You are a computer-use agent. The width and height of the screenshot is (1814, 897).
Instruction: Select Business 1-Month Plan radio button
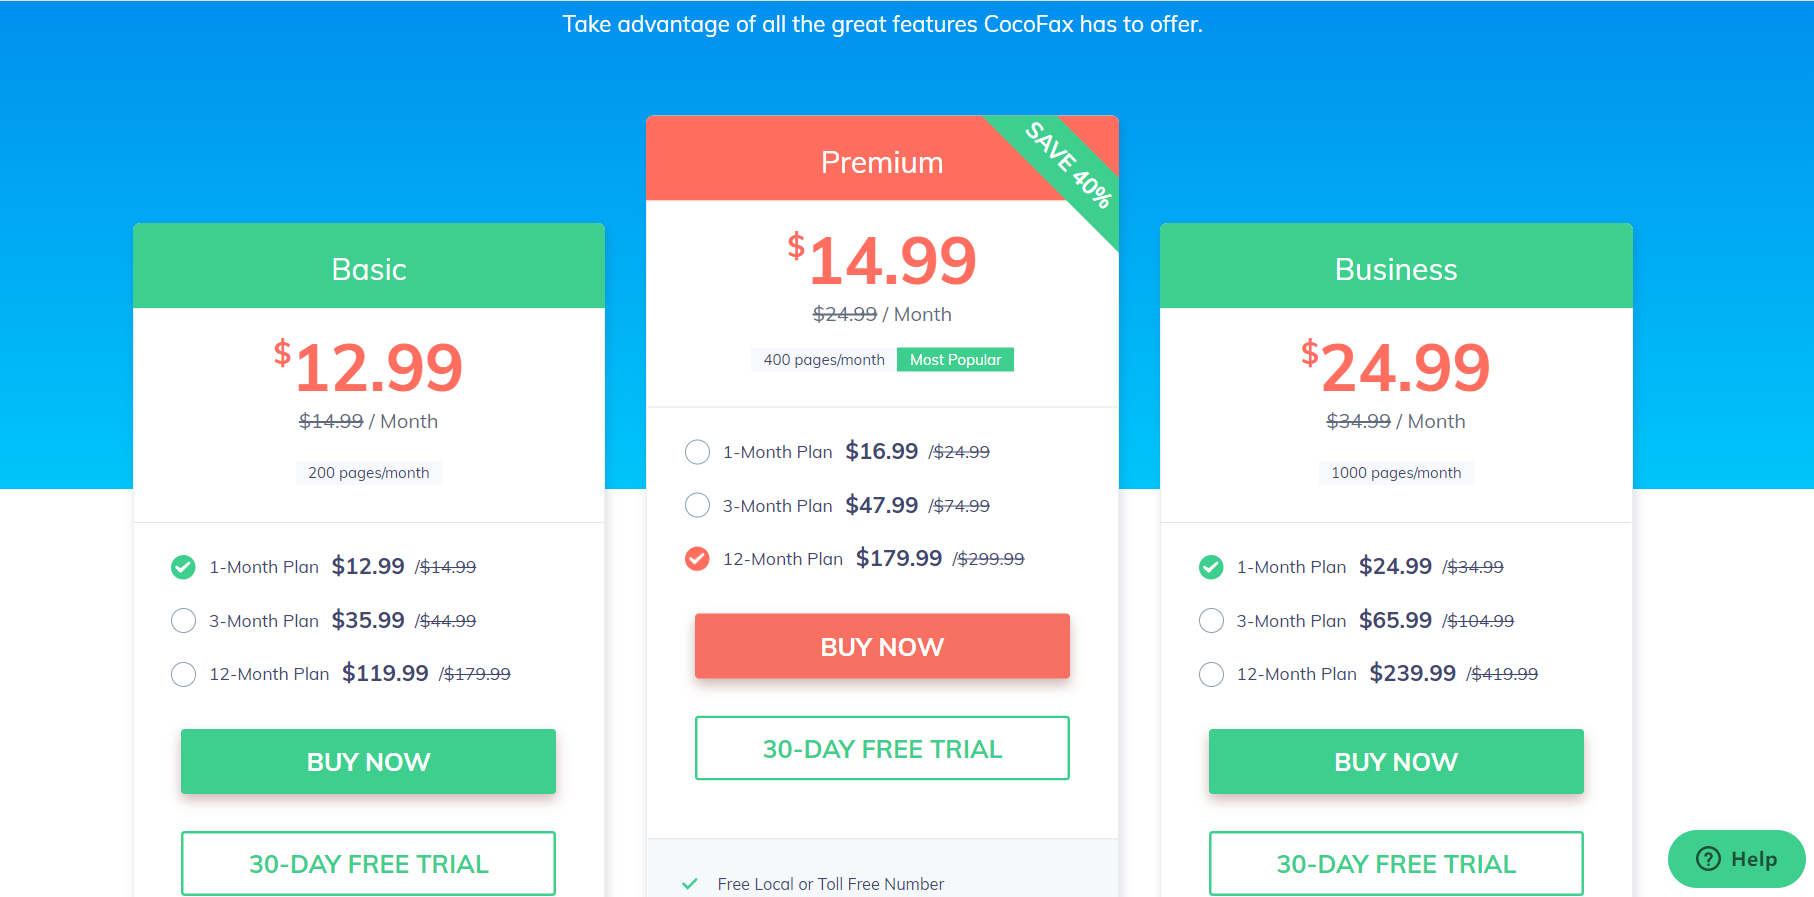pos(1211,567)
